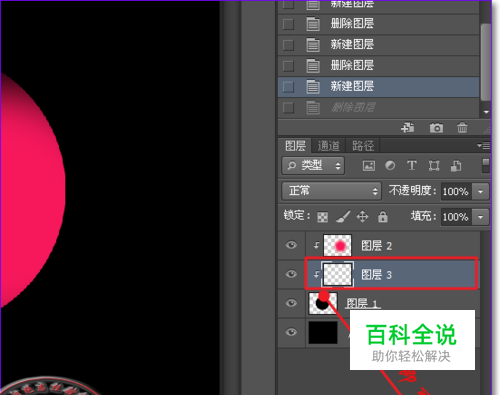
Task: Lock transparent pixels checkerboard icon
Action: [322, 217]
